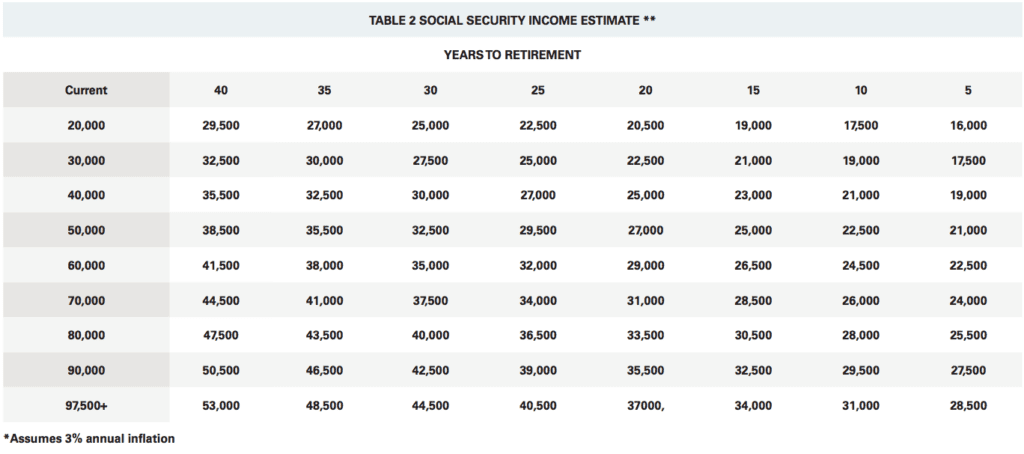
Task: Select the 25 years column header
Action: click(538, 90)
